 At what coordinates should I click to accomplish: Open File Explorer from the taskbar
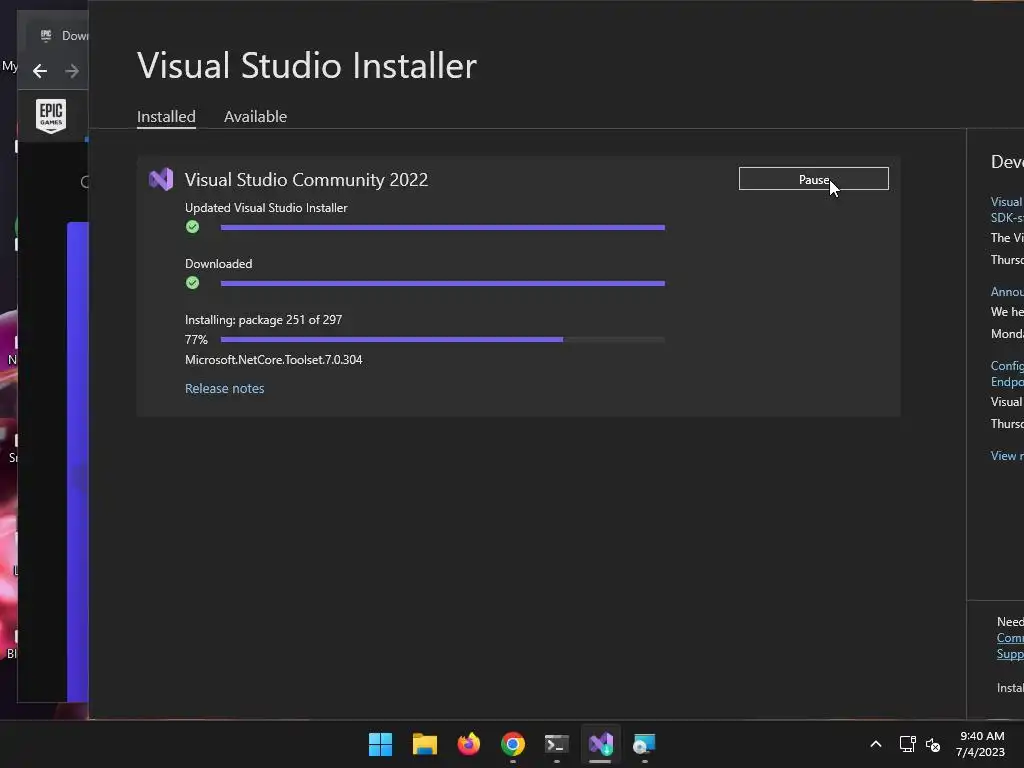424,744
